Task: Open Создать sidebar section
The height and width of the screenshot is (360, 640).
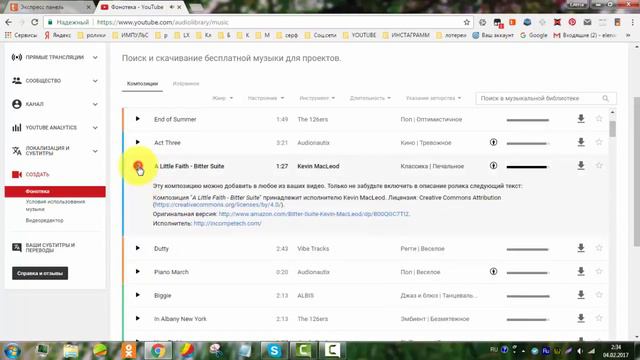Action: coord(37,174)
